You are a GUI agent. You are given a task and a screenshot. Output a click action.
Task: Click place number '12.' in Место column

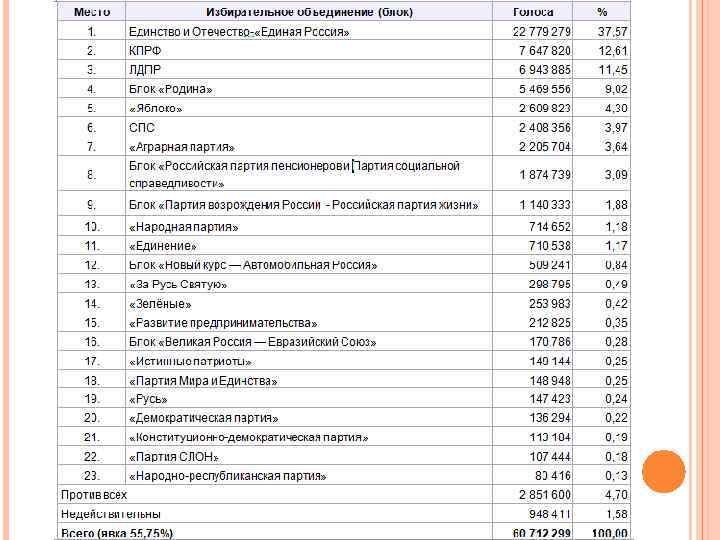(92, 265)
